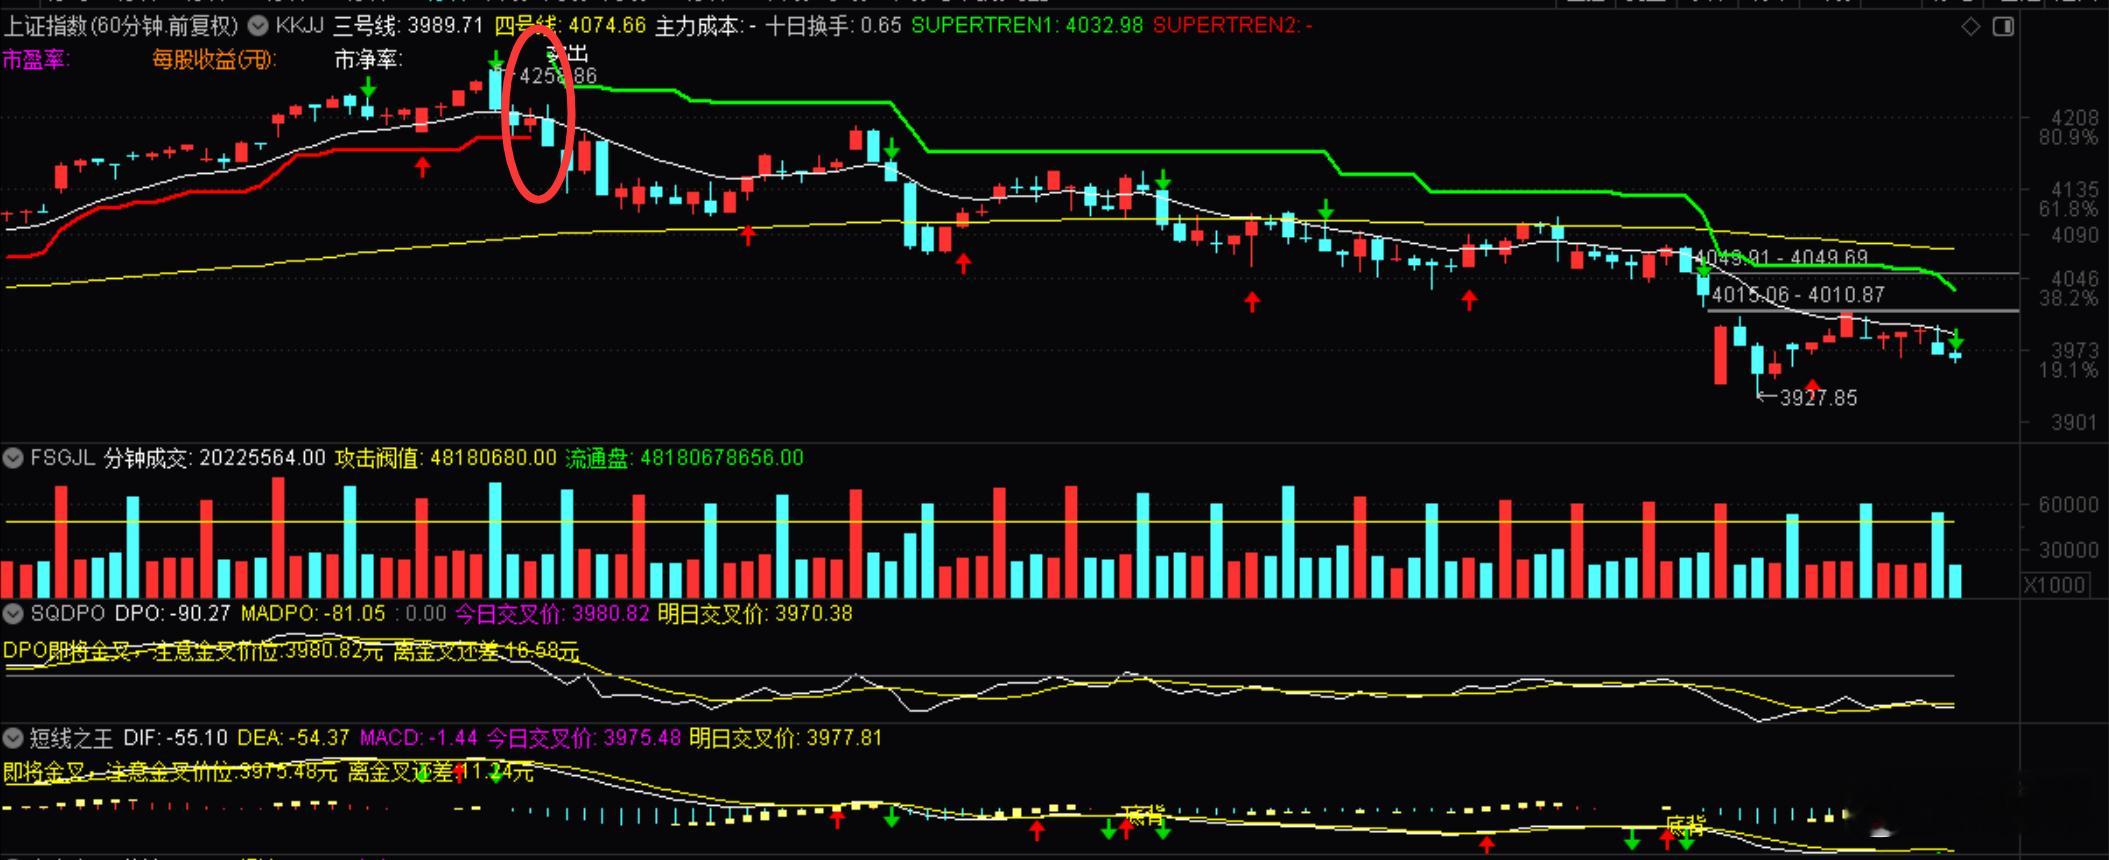Click the green 流通盘 value
Image resolution: width=2109 pixels, height=860 pixels.
click(684, 458)
